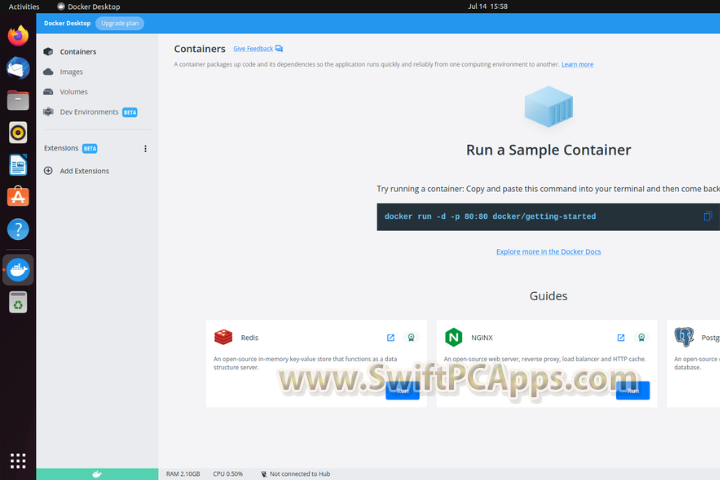The height and width of the screenshot is (480, 720).
Task: Click the Redis logo icon
Action: [223, 337]
